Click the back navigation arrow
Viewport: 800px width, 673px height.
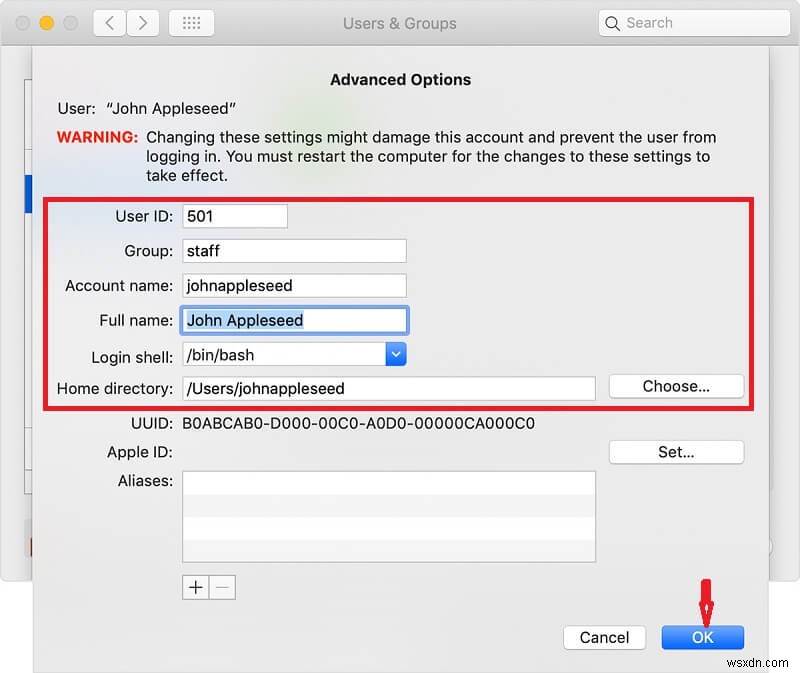coord(109,22)
